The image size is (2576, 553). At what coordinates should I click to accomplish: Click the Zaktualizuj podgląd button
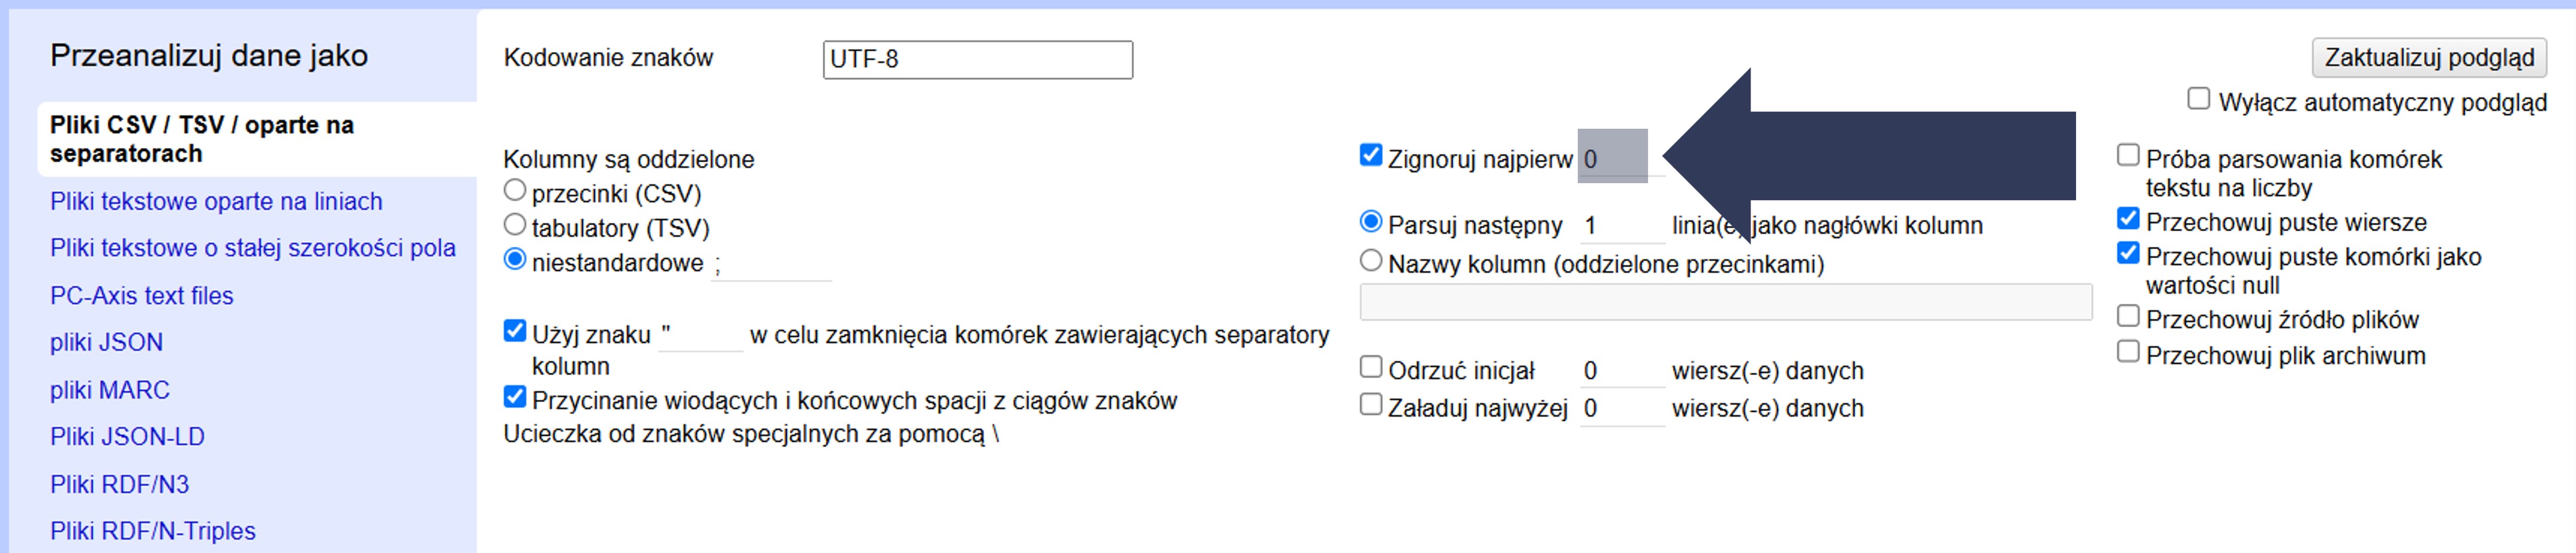point(2428,58)
